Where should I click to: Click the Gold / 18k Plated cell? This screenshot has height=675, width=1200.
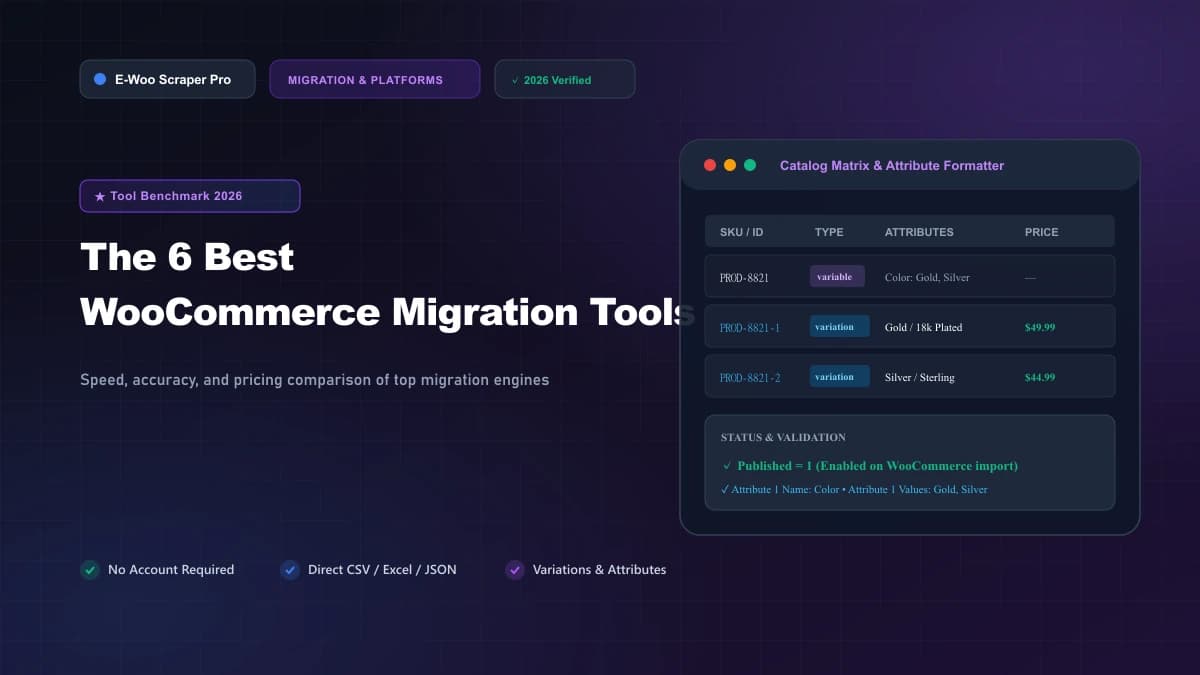coord(923,327)
